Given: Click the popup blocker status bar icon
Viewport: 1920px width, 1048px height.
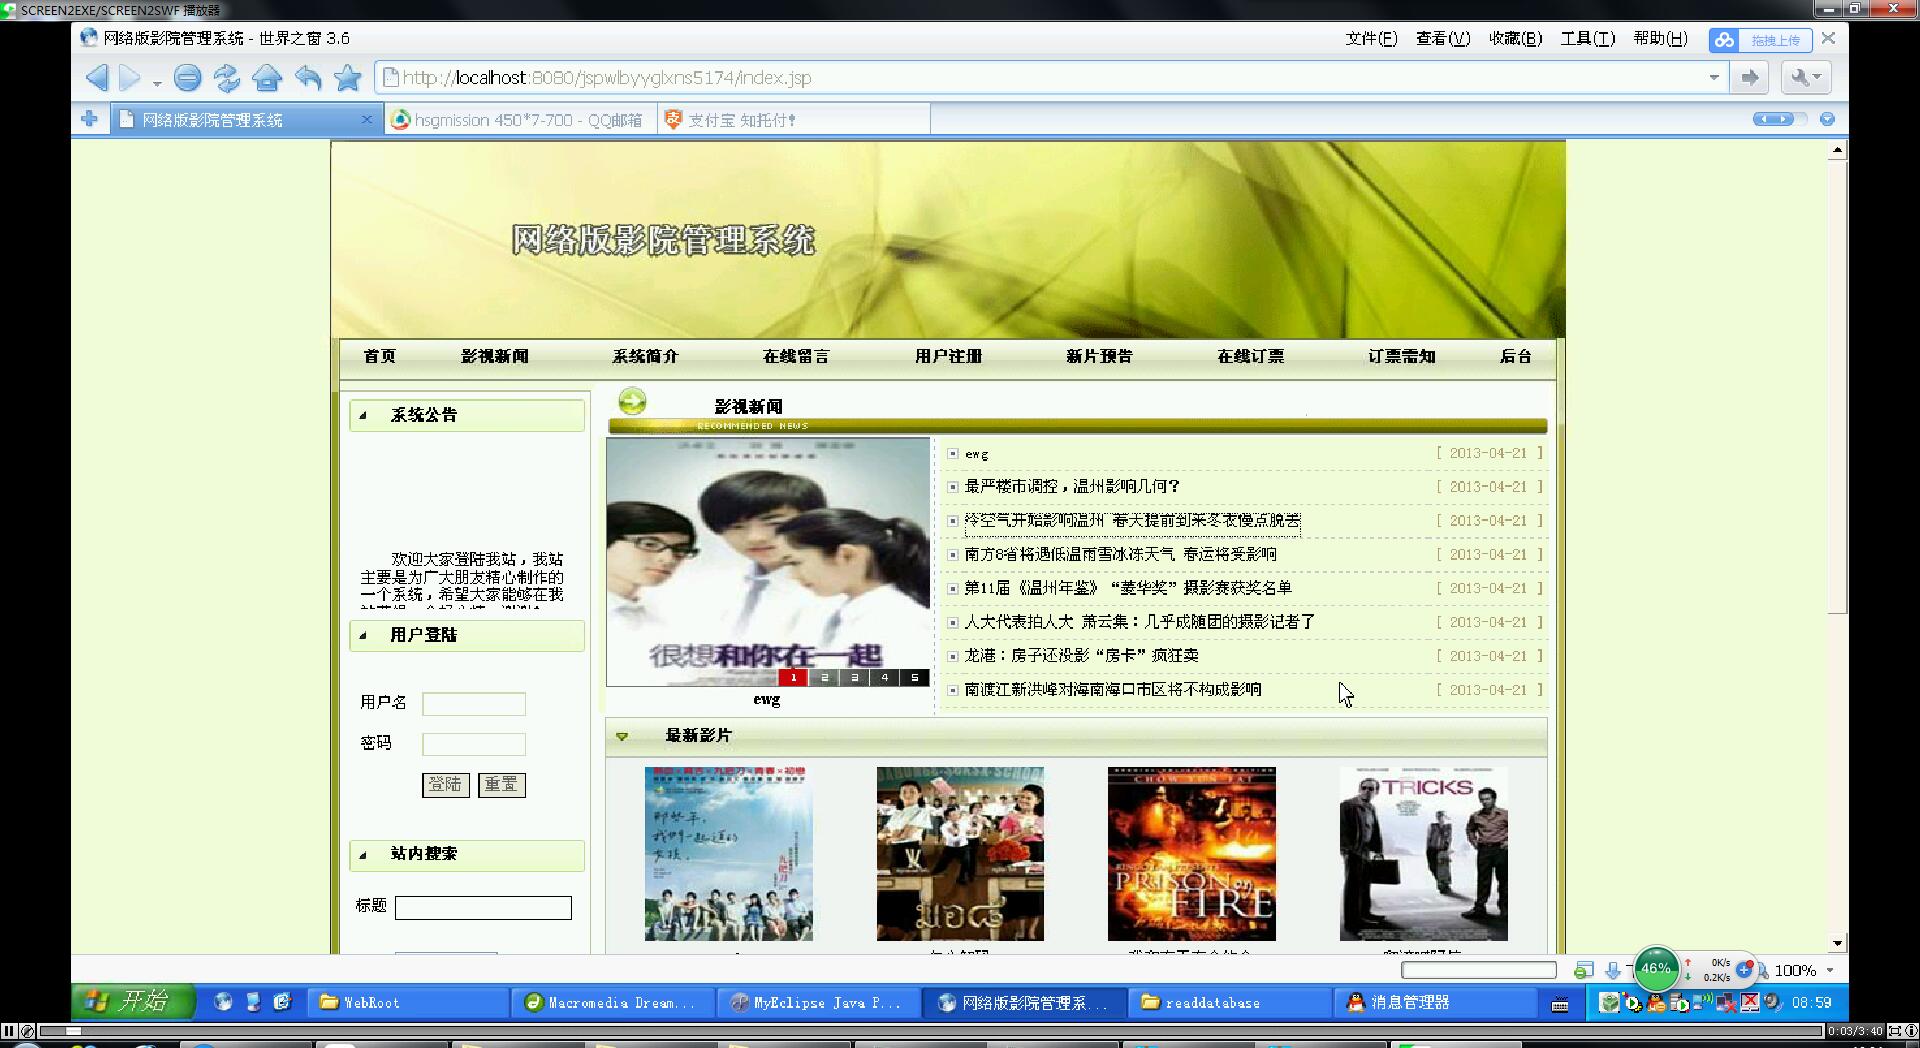Looking at the screenshot, I should tap(1583, 970).
